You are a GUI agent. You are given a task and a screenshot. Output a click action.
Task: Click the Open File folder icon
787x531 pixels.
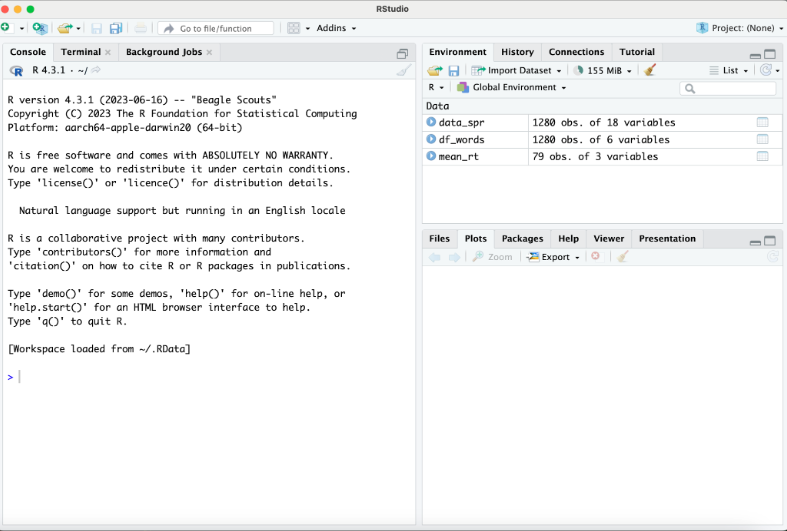(64, 28)
